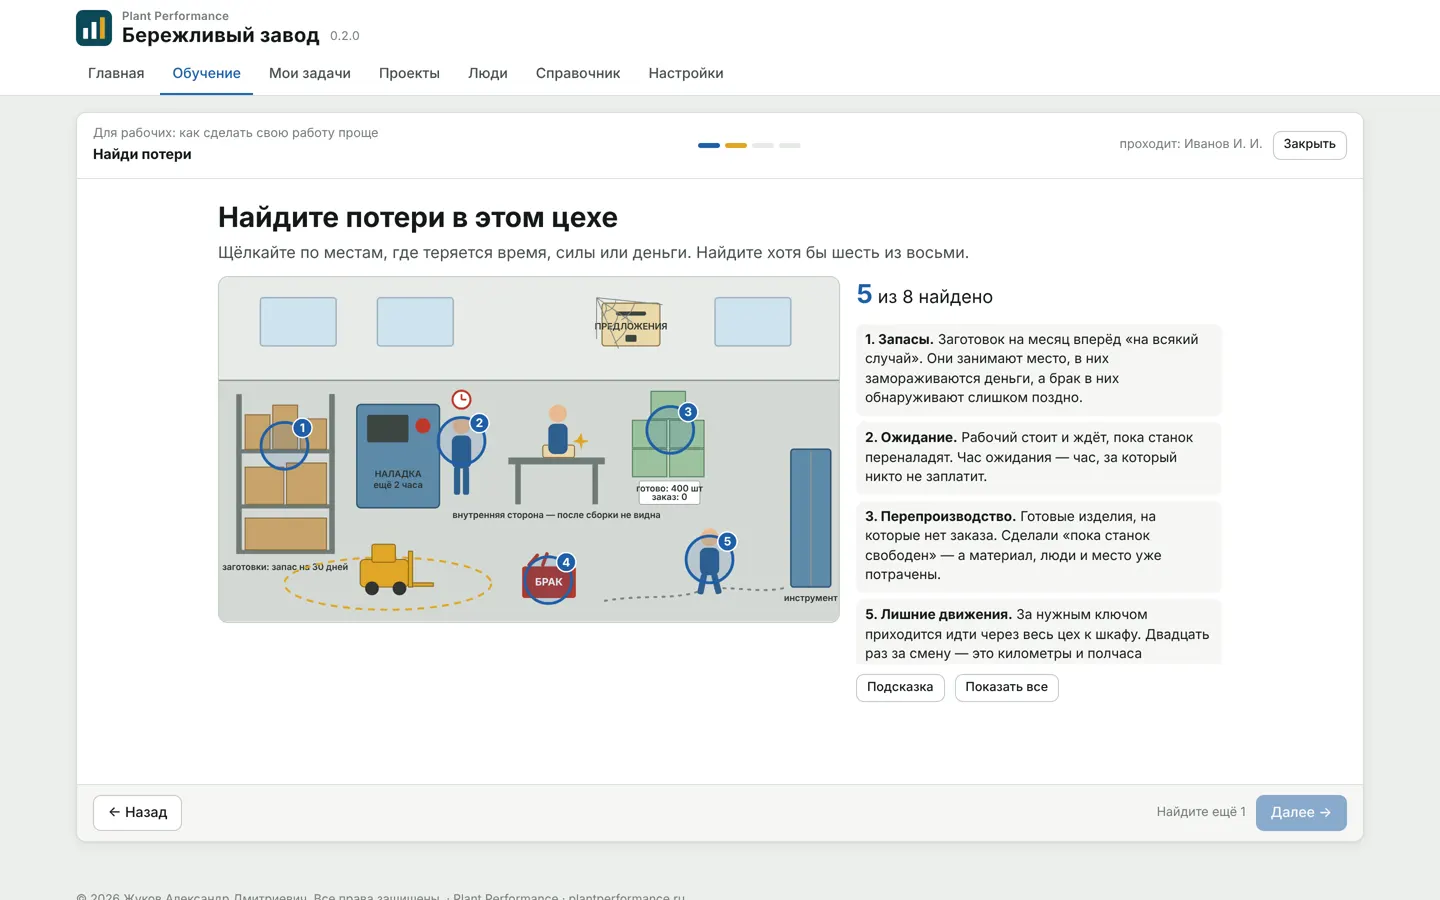The image size is (1440, 900).
Task: Click marker 5 on the walking worker
Action: (727, 542)
